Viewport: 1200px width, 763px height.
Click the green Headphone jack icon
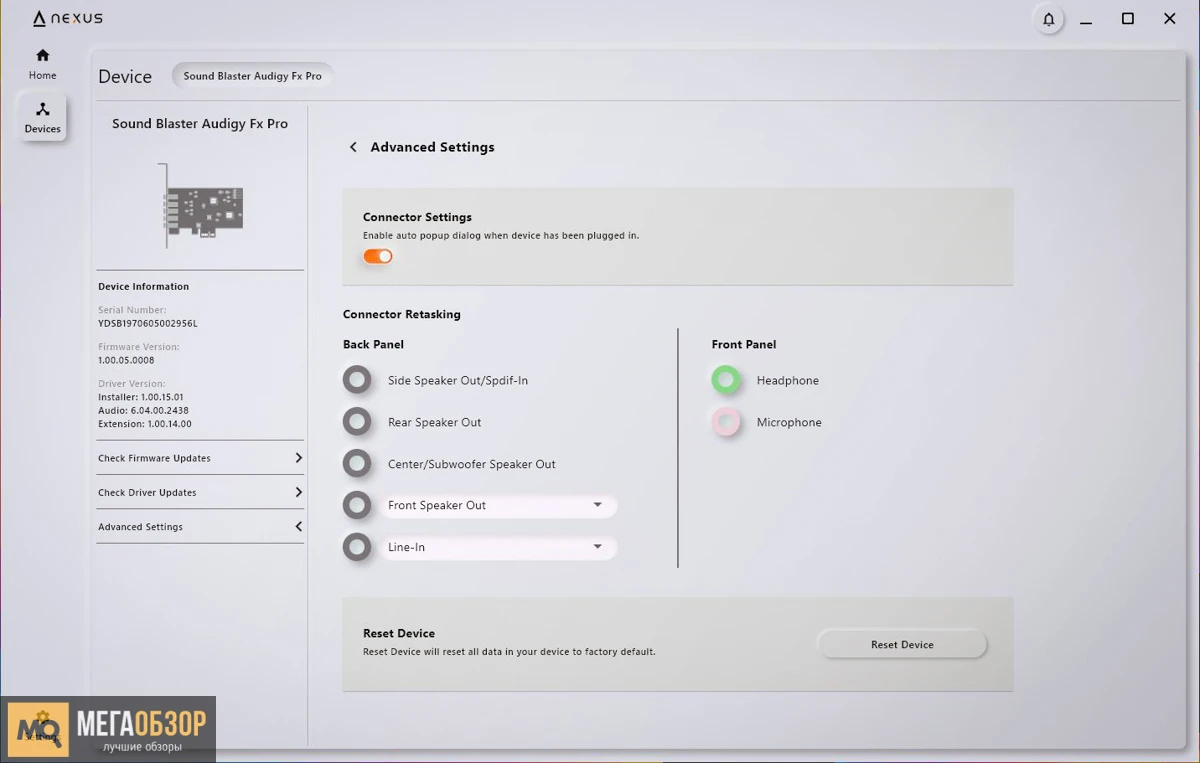click(x=726, y=380)
